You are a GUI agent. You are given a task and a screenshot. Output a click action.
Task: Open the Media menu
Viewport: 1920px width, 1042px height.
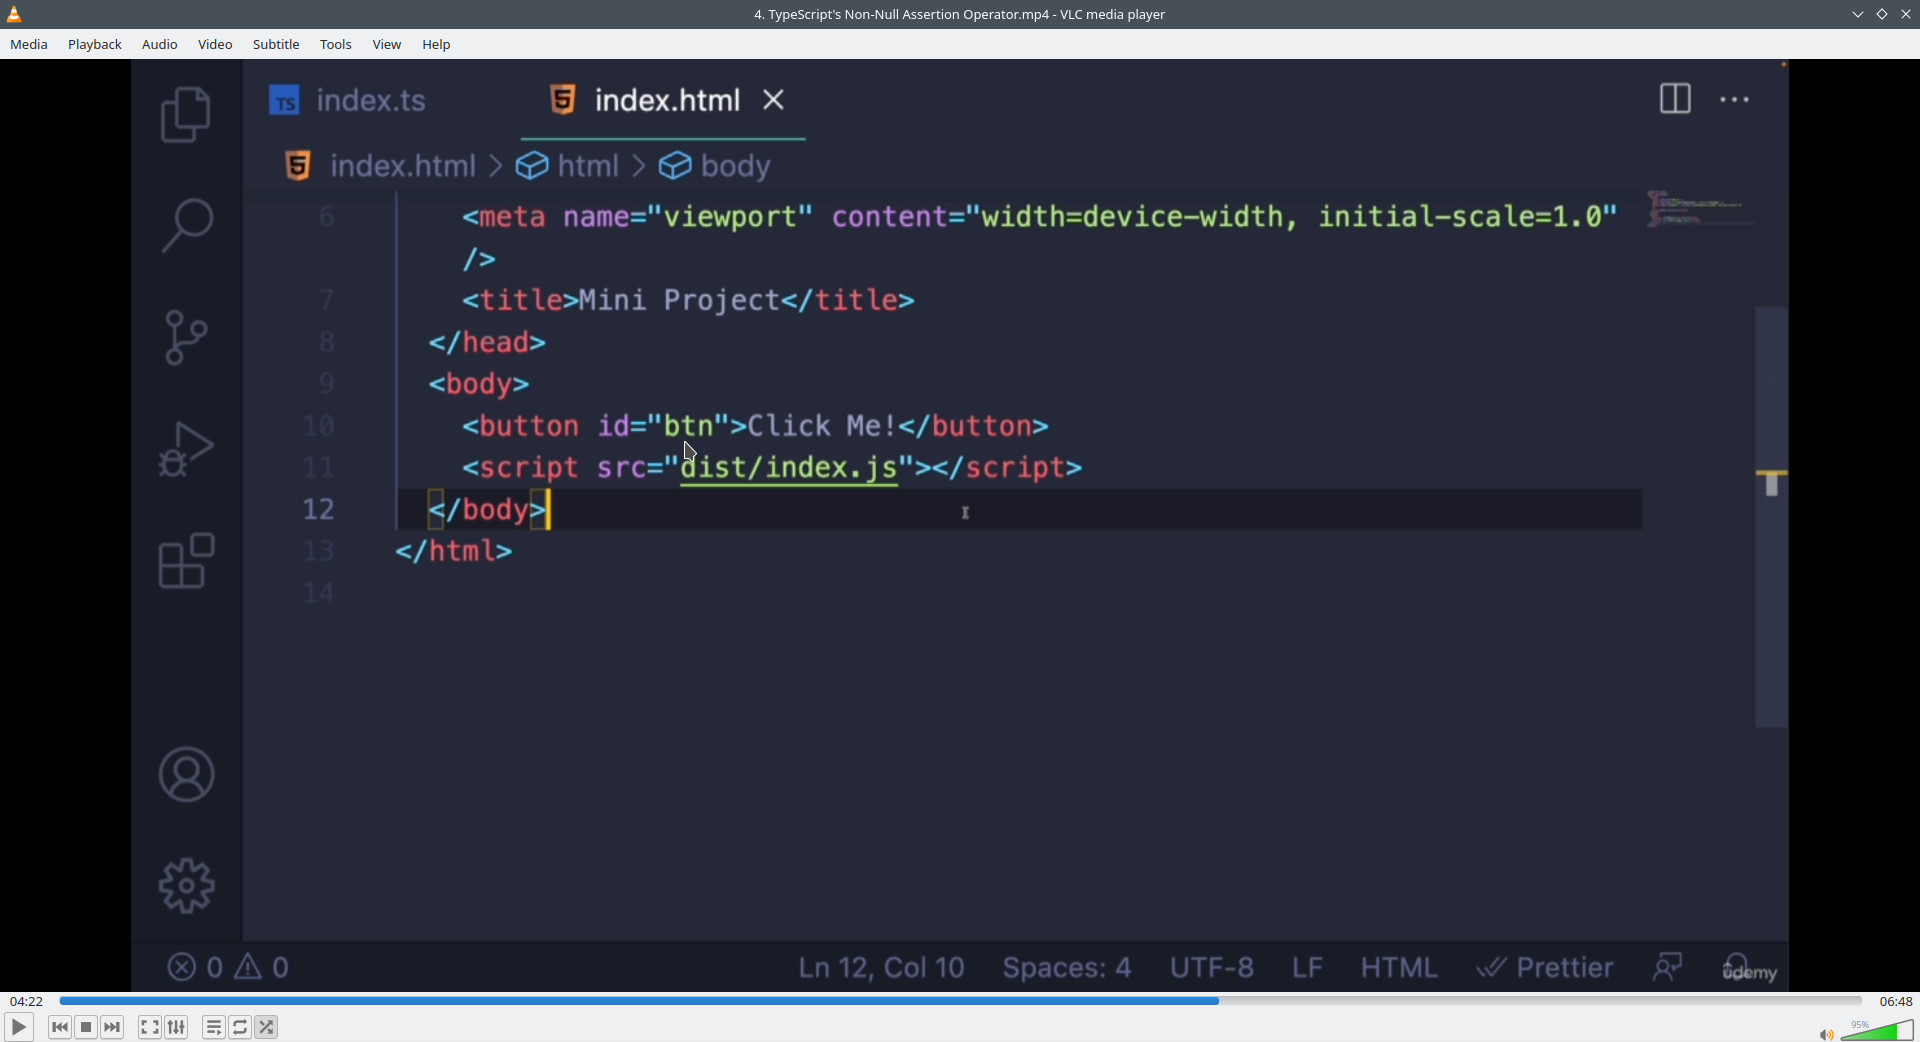[29, 45]
